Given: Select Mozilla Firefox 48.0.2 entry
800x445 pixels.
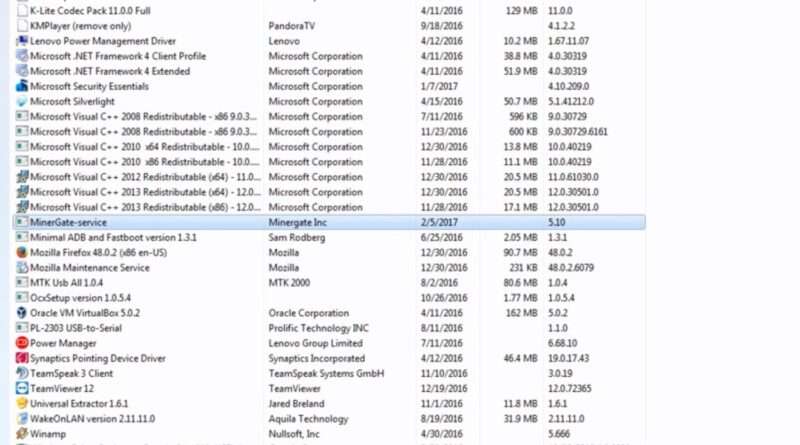Looking at the screenshot, I should coord(98,252).
